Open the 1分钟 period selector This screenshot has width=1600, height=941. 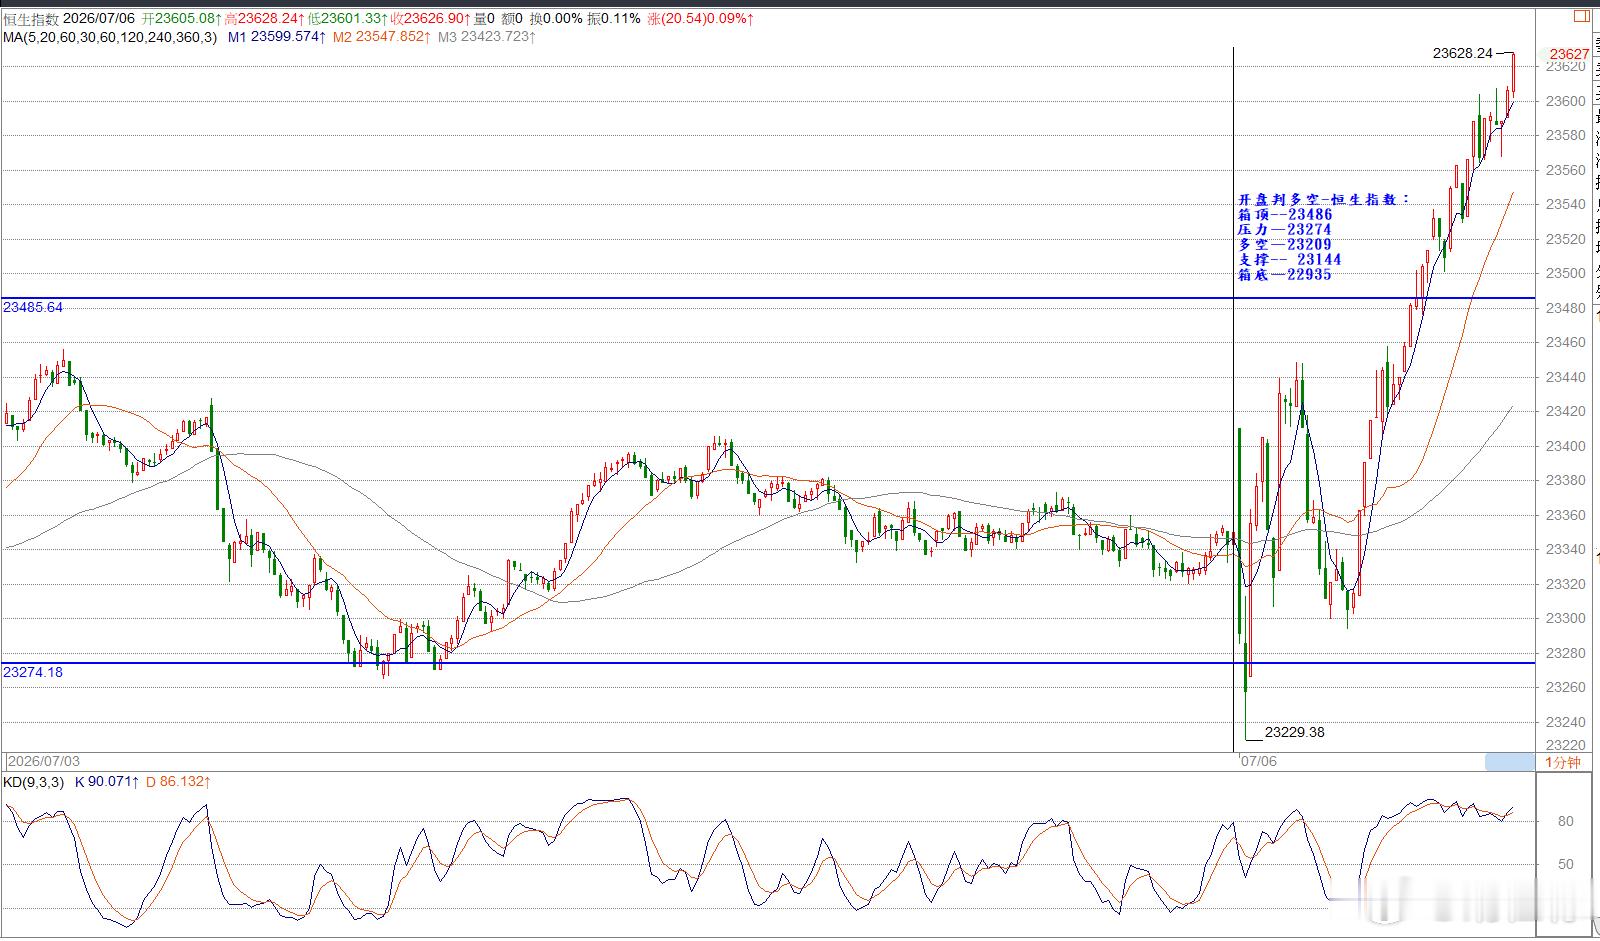pyautogui.click(x=1563, y=762)
